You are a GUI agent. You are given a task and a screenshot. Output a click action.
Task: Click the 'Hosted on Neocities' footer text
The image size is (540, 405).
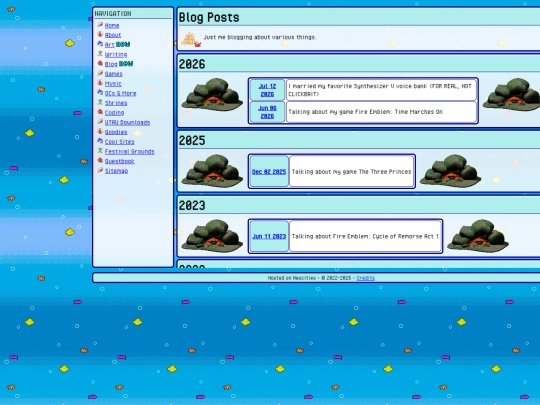pos(292,278)
